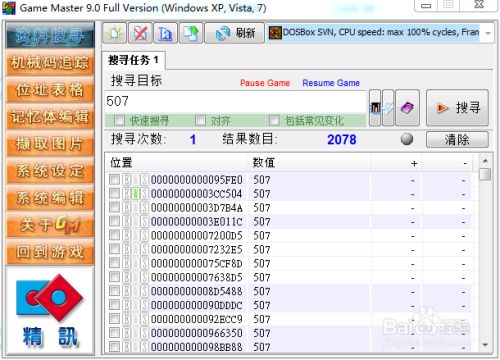Open the 记忆体编辑 sidebar section

coord(50,117)
